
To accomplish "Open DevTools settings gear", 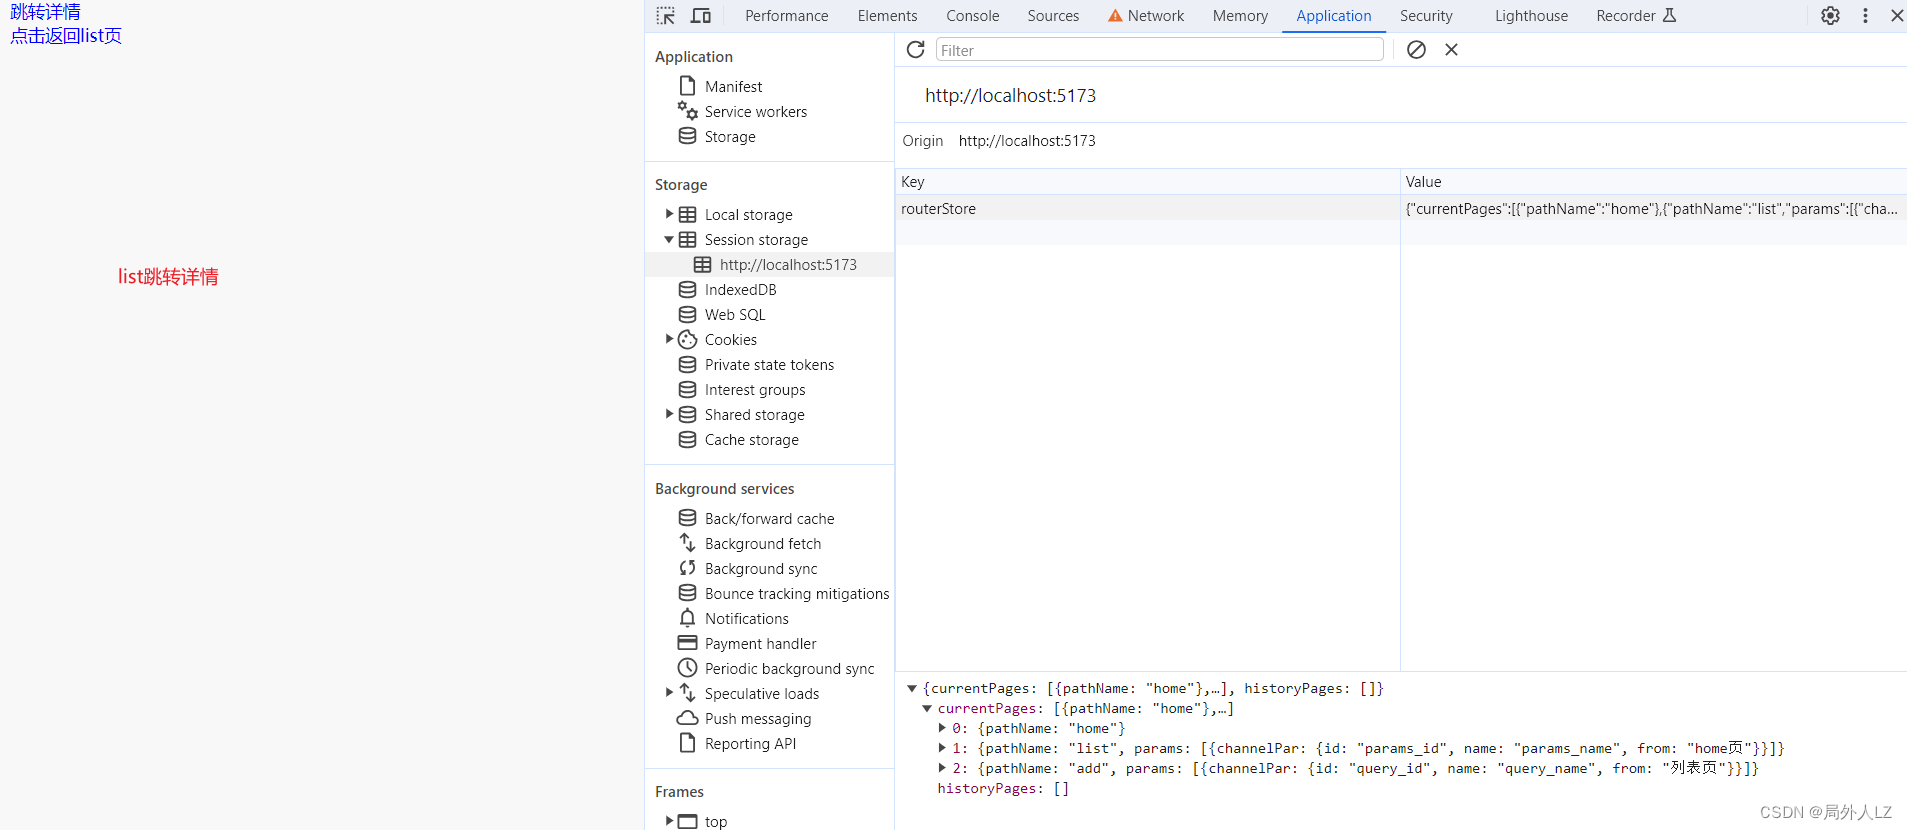I will [x=1830, y=16].
